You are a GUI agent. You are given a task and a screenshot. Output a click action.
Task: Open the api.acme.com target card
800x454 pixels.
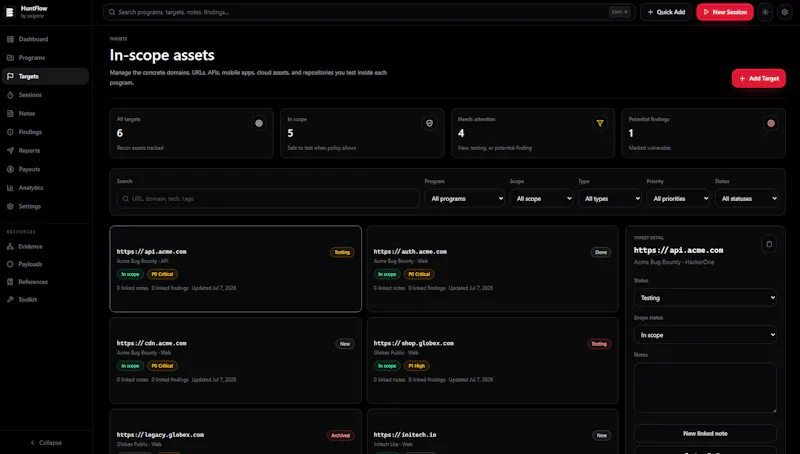click(x=236, y=269)
